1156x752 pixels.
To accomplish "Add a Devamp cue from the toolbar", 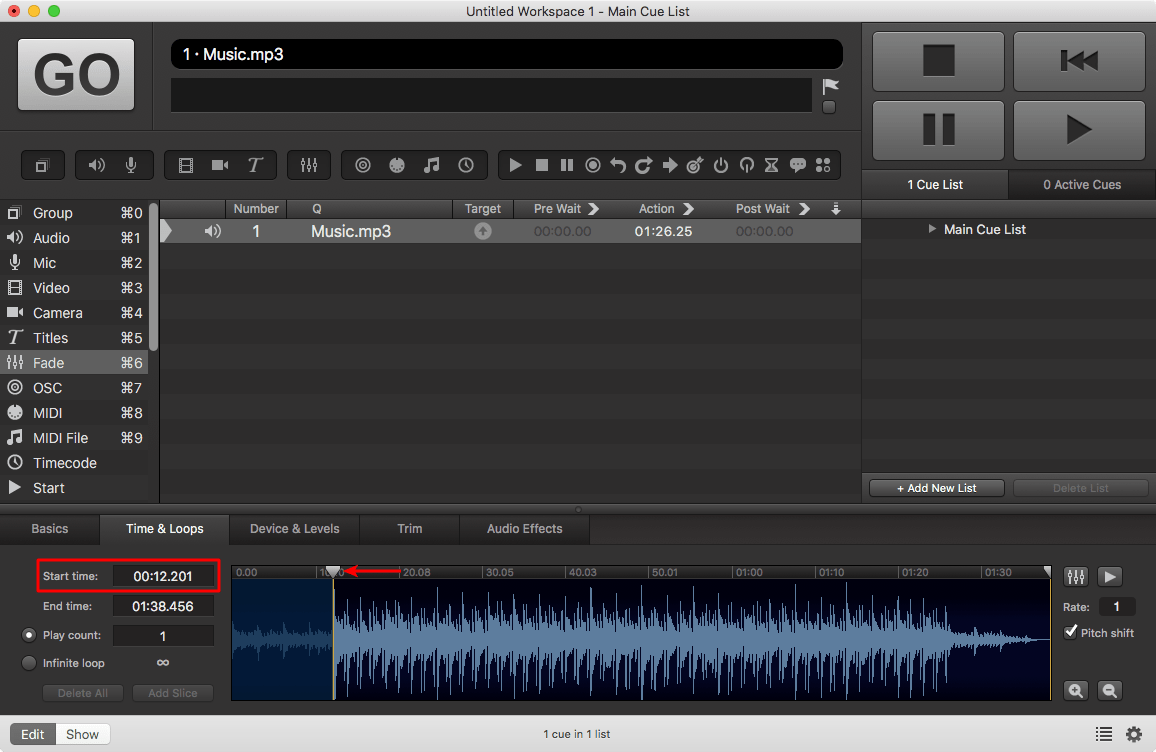I will (644, 165).
